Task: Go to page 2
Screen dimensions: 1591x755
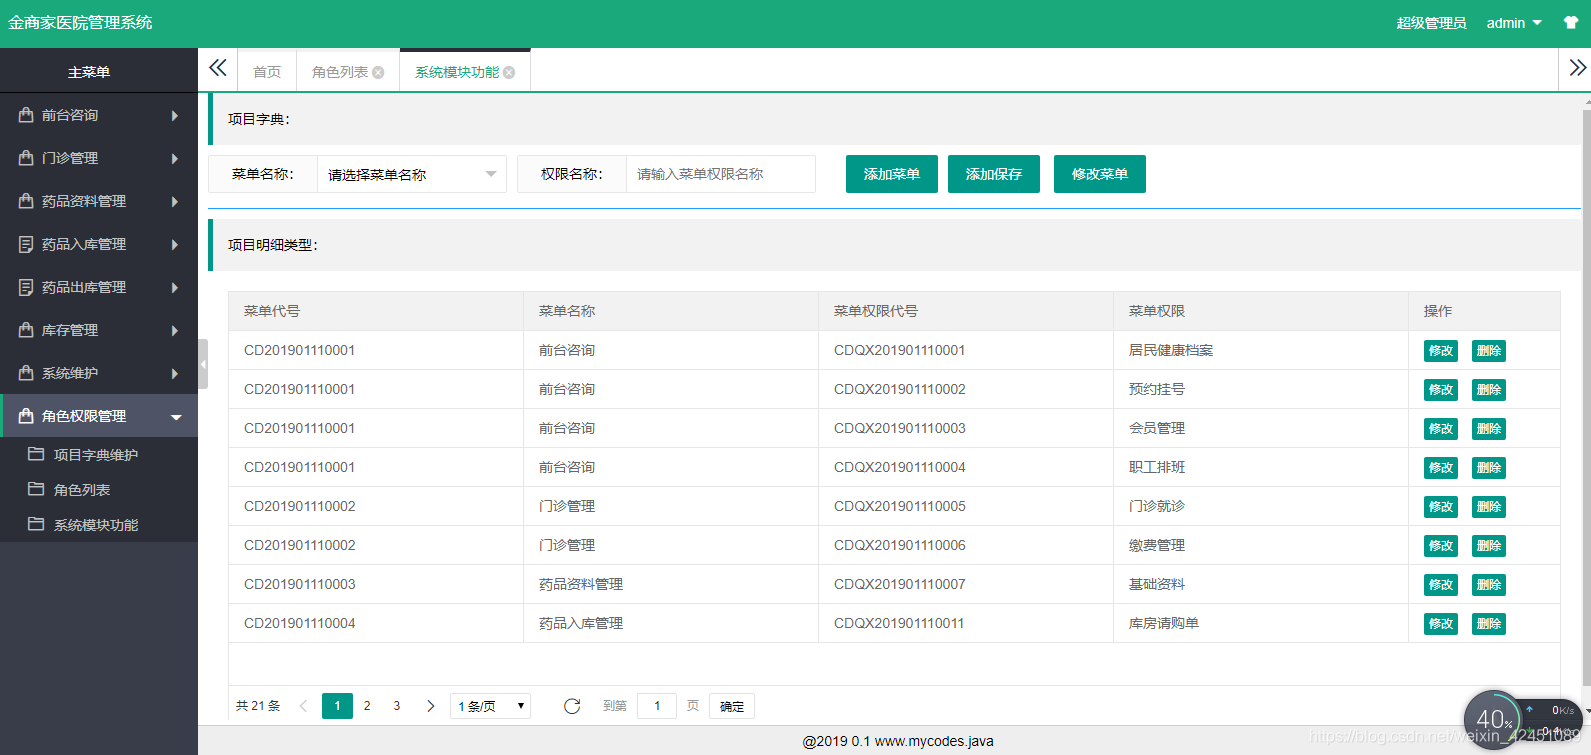Action: tap(367, 706)
